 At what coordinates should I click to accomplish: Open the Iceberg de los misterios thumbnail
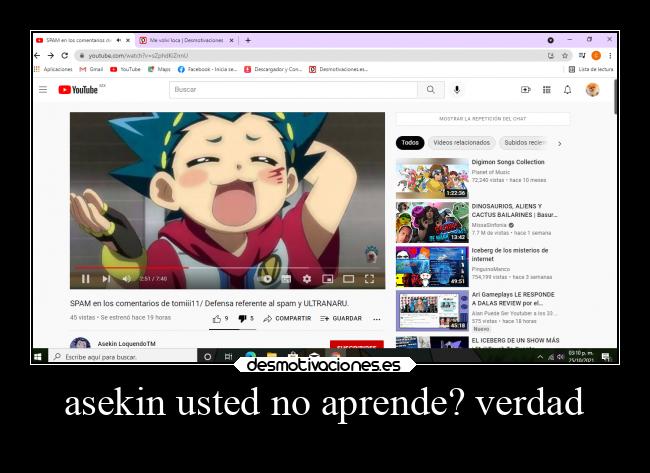[432, 267]
